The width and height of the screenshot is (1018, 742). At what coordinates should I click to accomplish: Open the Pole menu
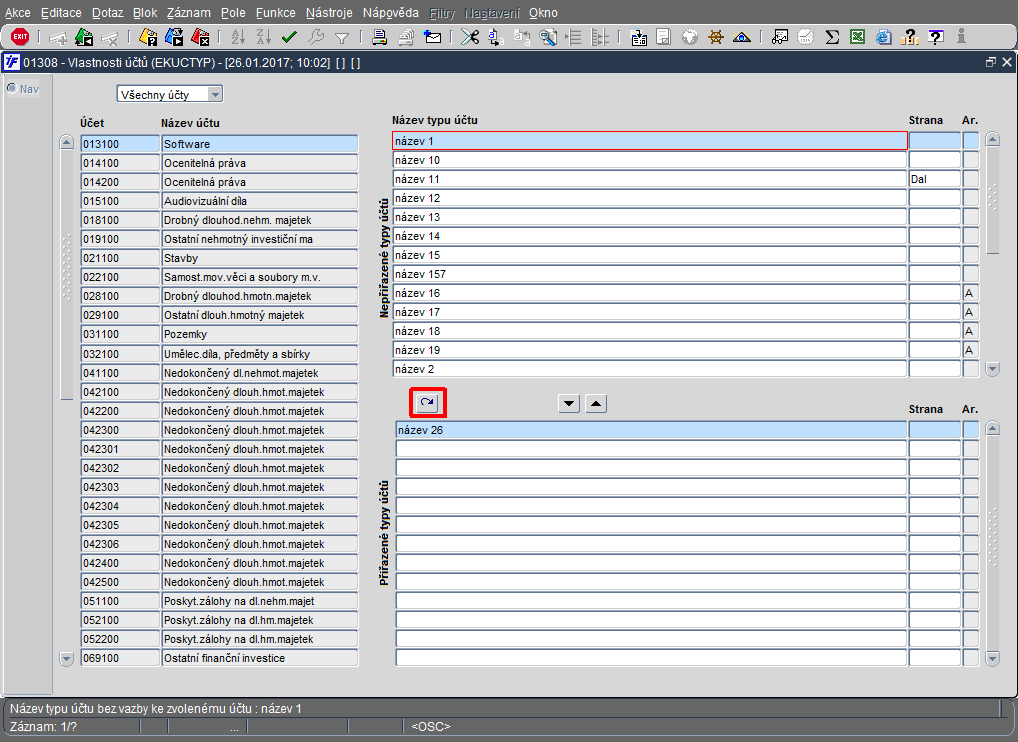(x=233, y=13)
